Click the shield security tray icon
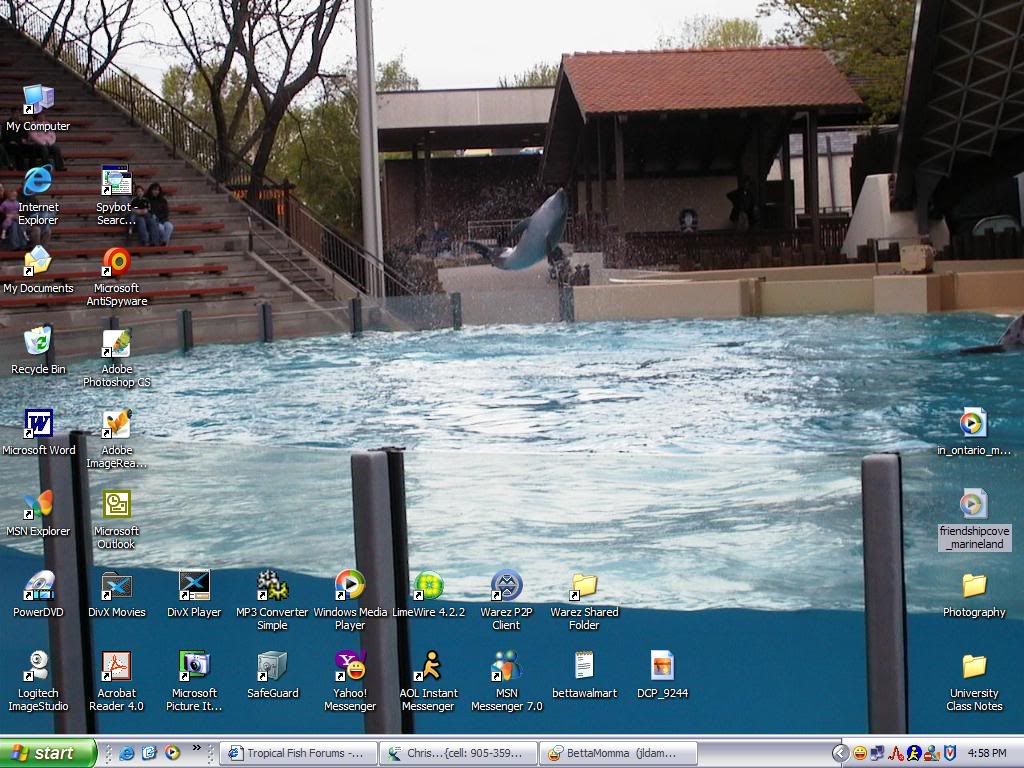The image size is (1024, 768). pos(950,754)
